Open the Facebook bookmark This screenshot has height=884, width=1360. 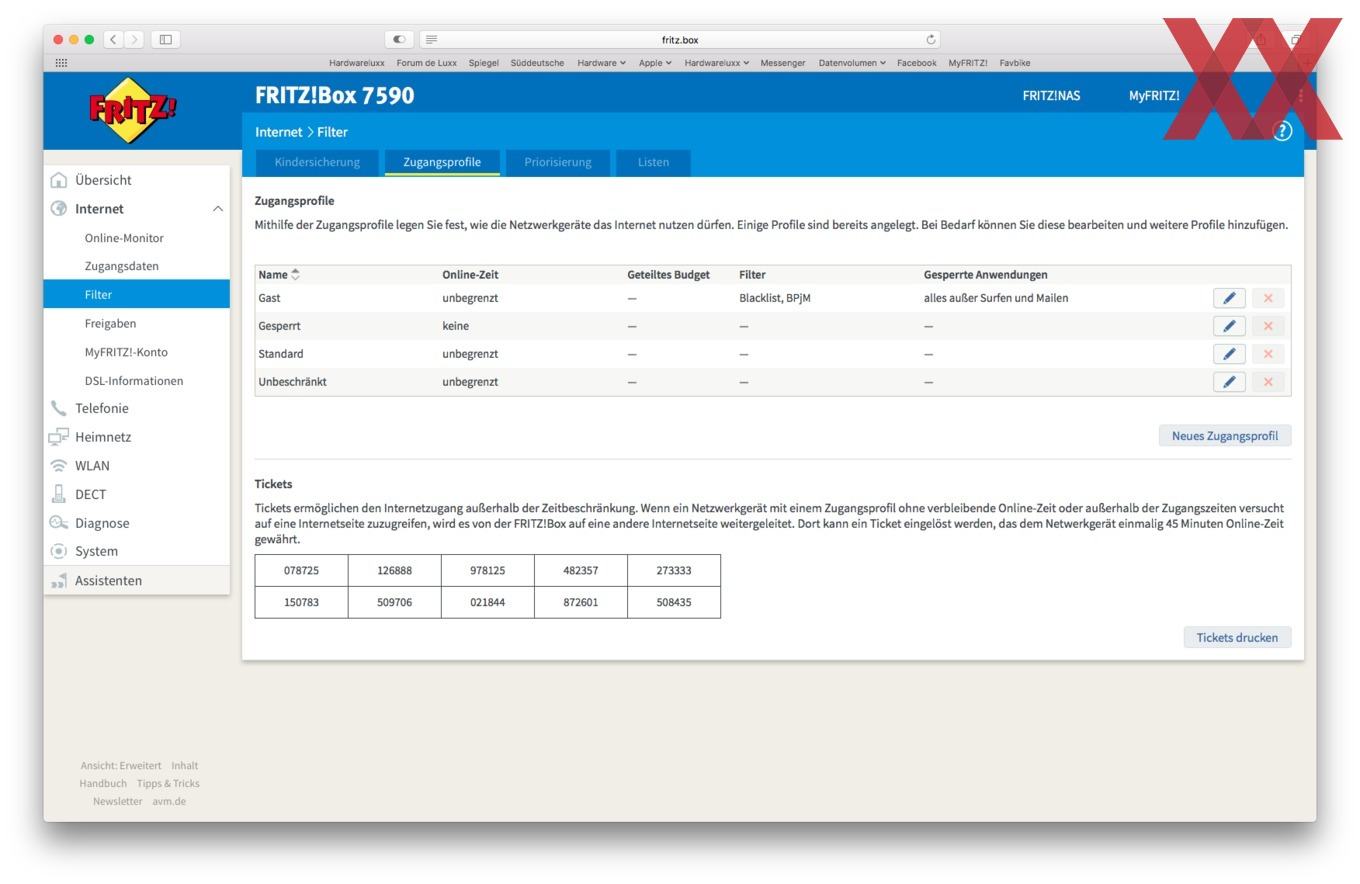tap(916, 63)
